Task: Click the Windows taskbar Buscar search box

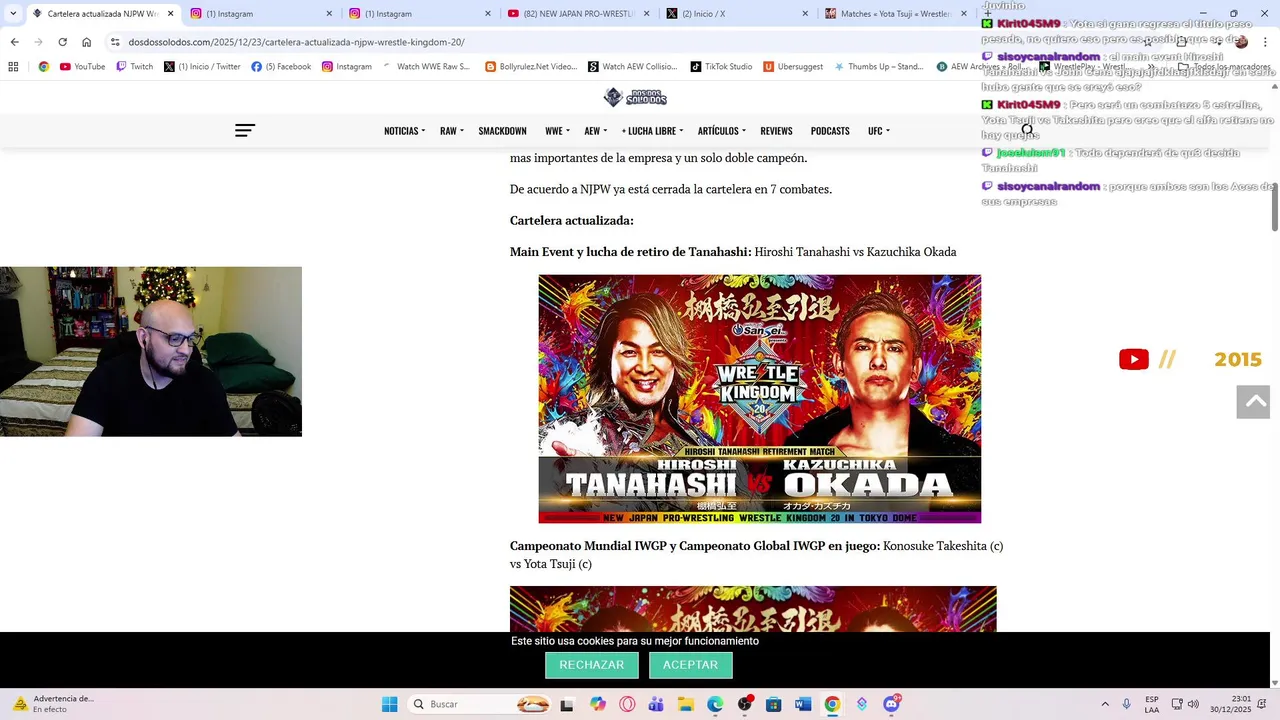Action: [x=481, y=704]
